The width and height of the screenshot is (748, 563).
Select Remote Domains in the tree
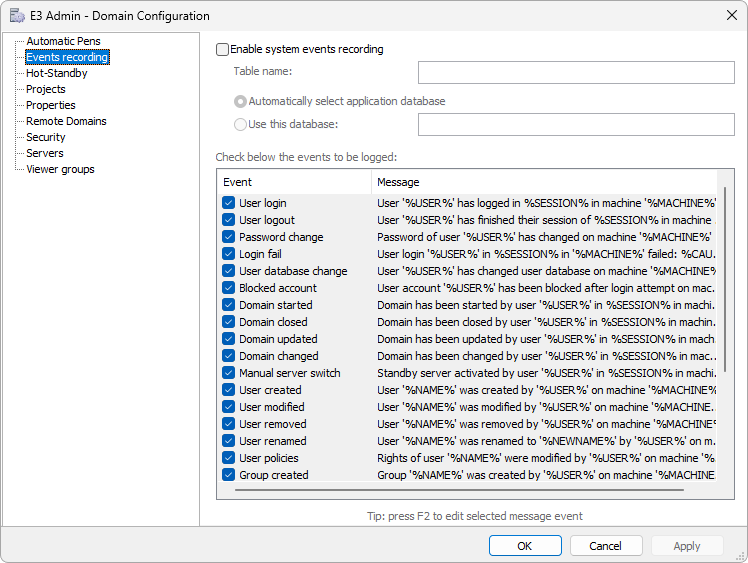(x=66, y=121)
